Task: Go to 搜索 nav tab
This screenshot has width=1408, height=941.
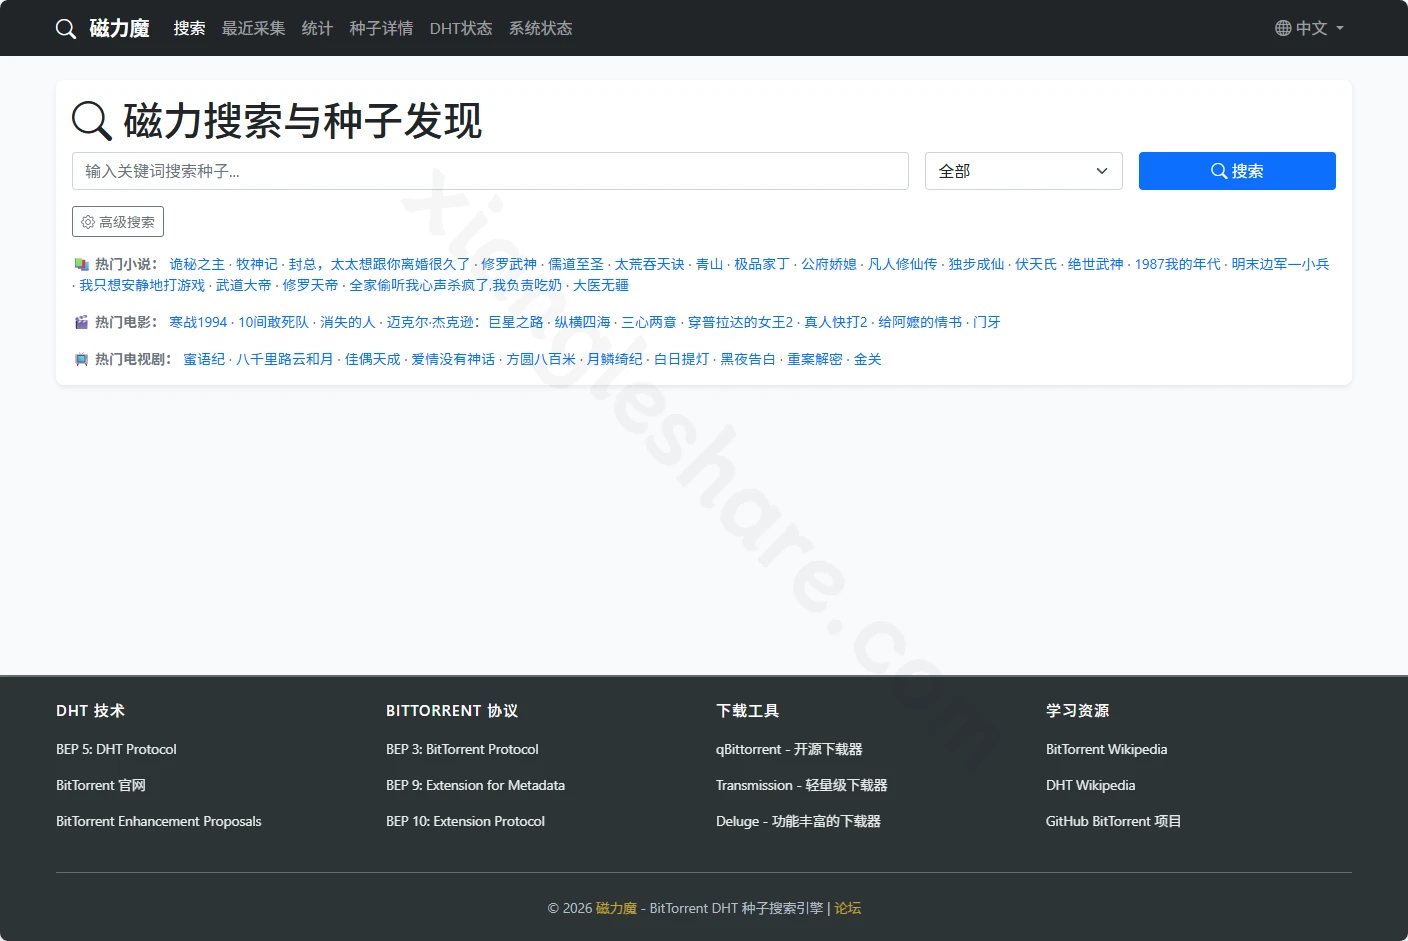Action: tap(189, 28)
